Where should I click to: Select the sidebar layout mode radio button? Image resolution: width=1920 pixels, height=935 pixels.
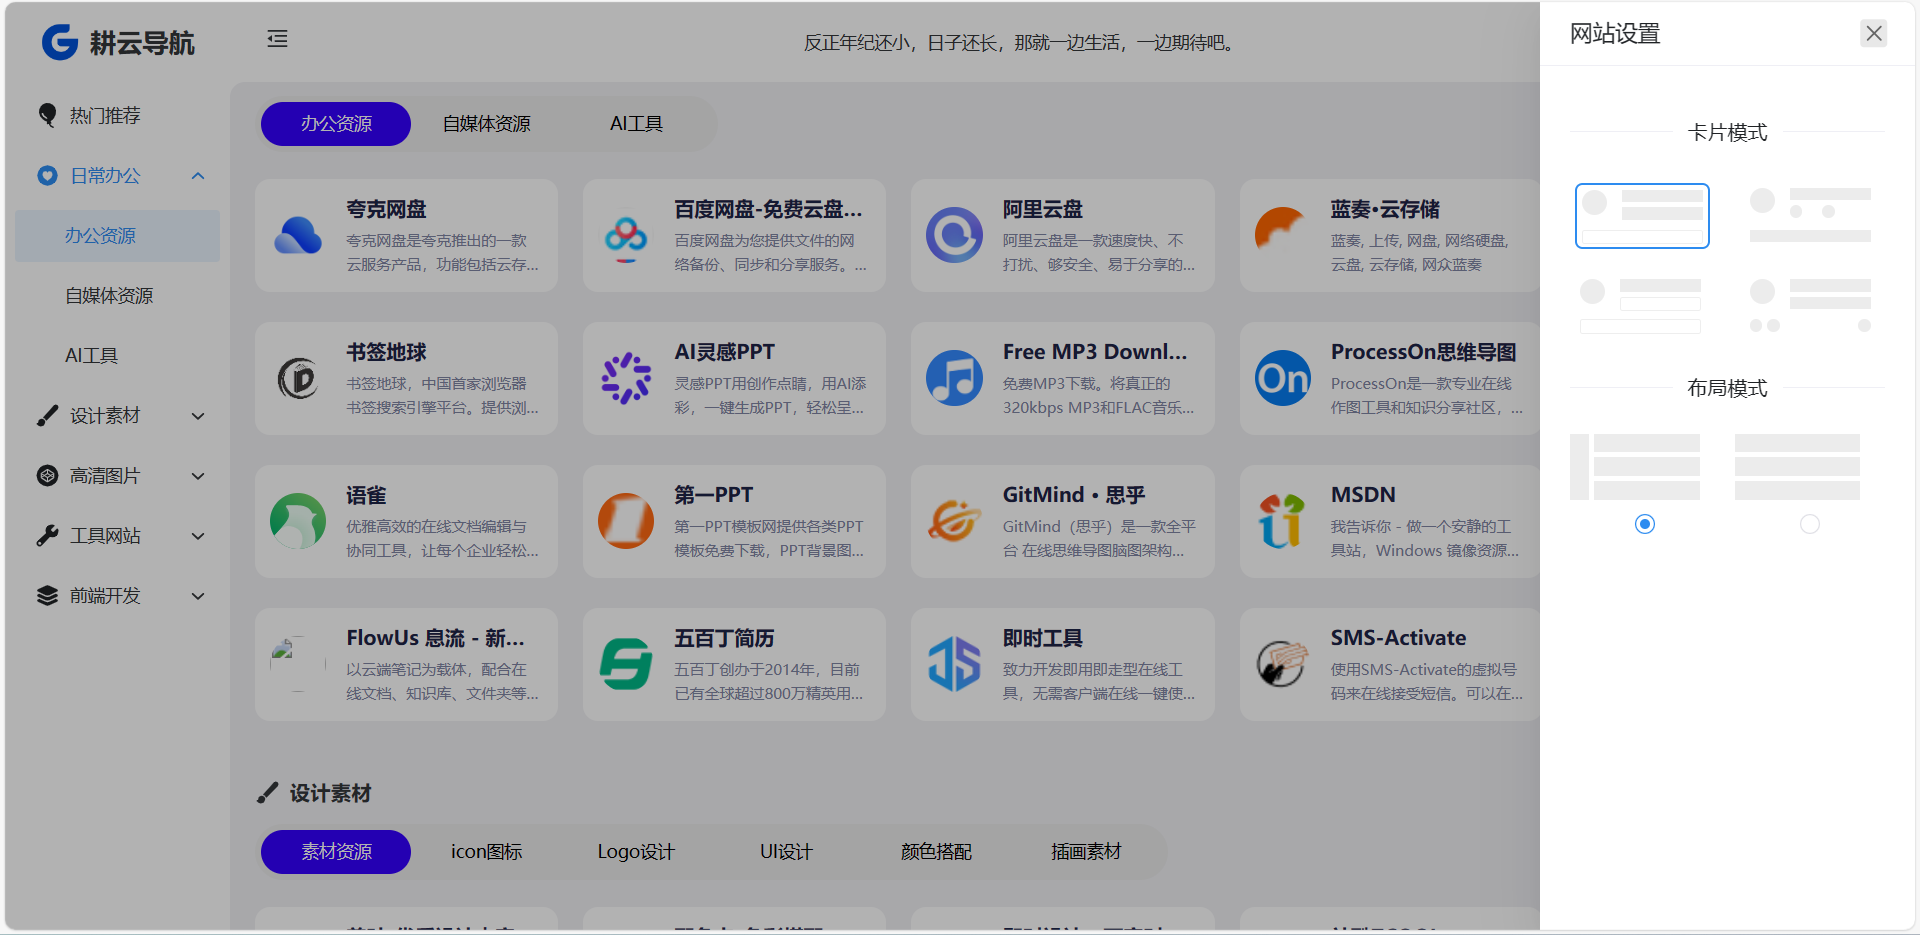click(x=1645, y=524)
